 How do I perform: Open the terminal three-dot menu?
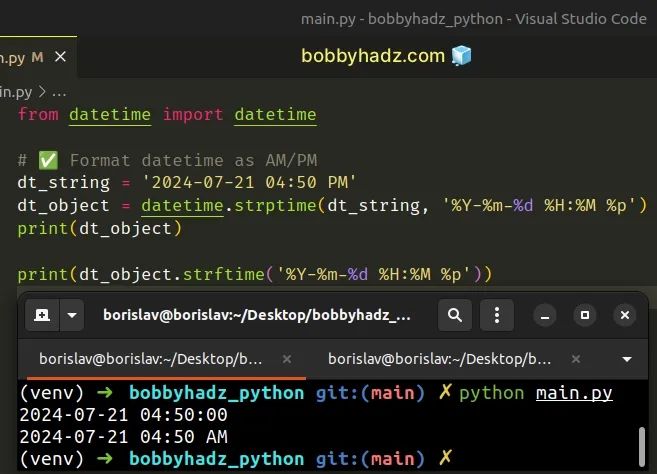(x=497, y=315)
